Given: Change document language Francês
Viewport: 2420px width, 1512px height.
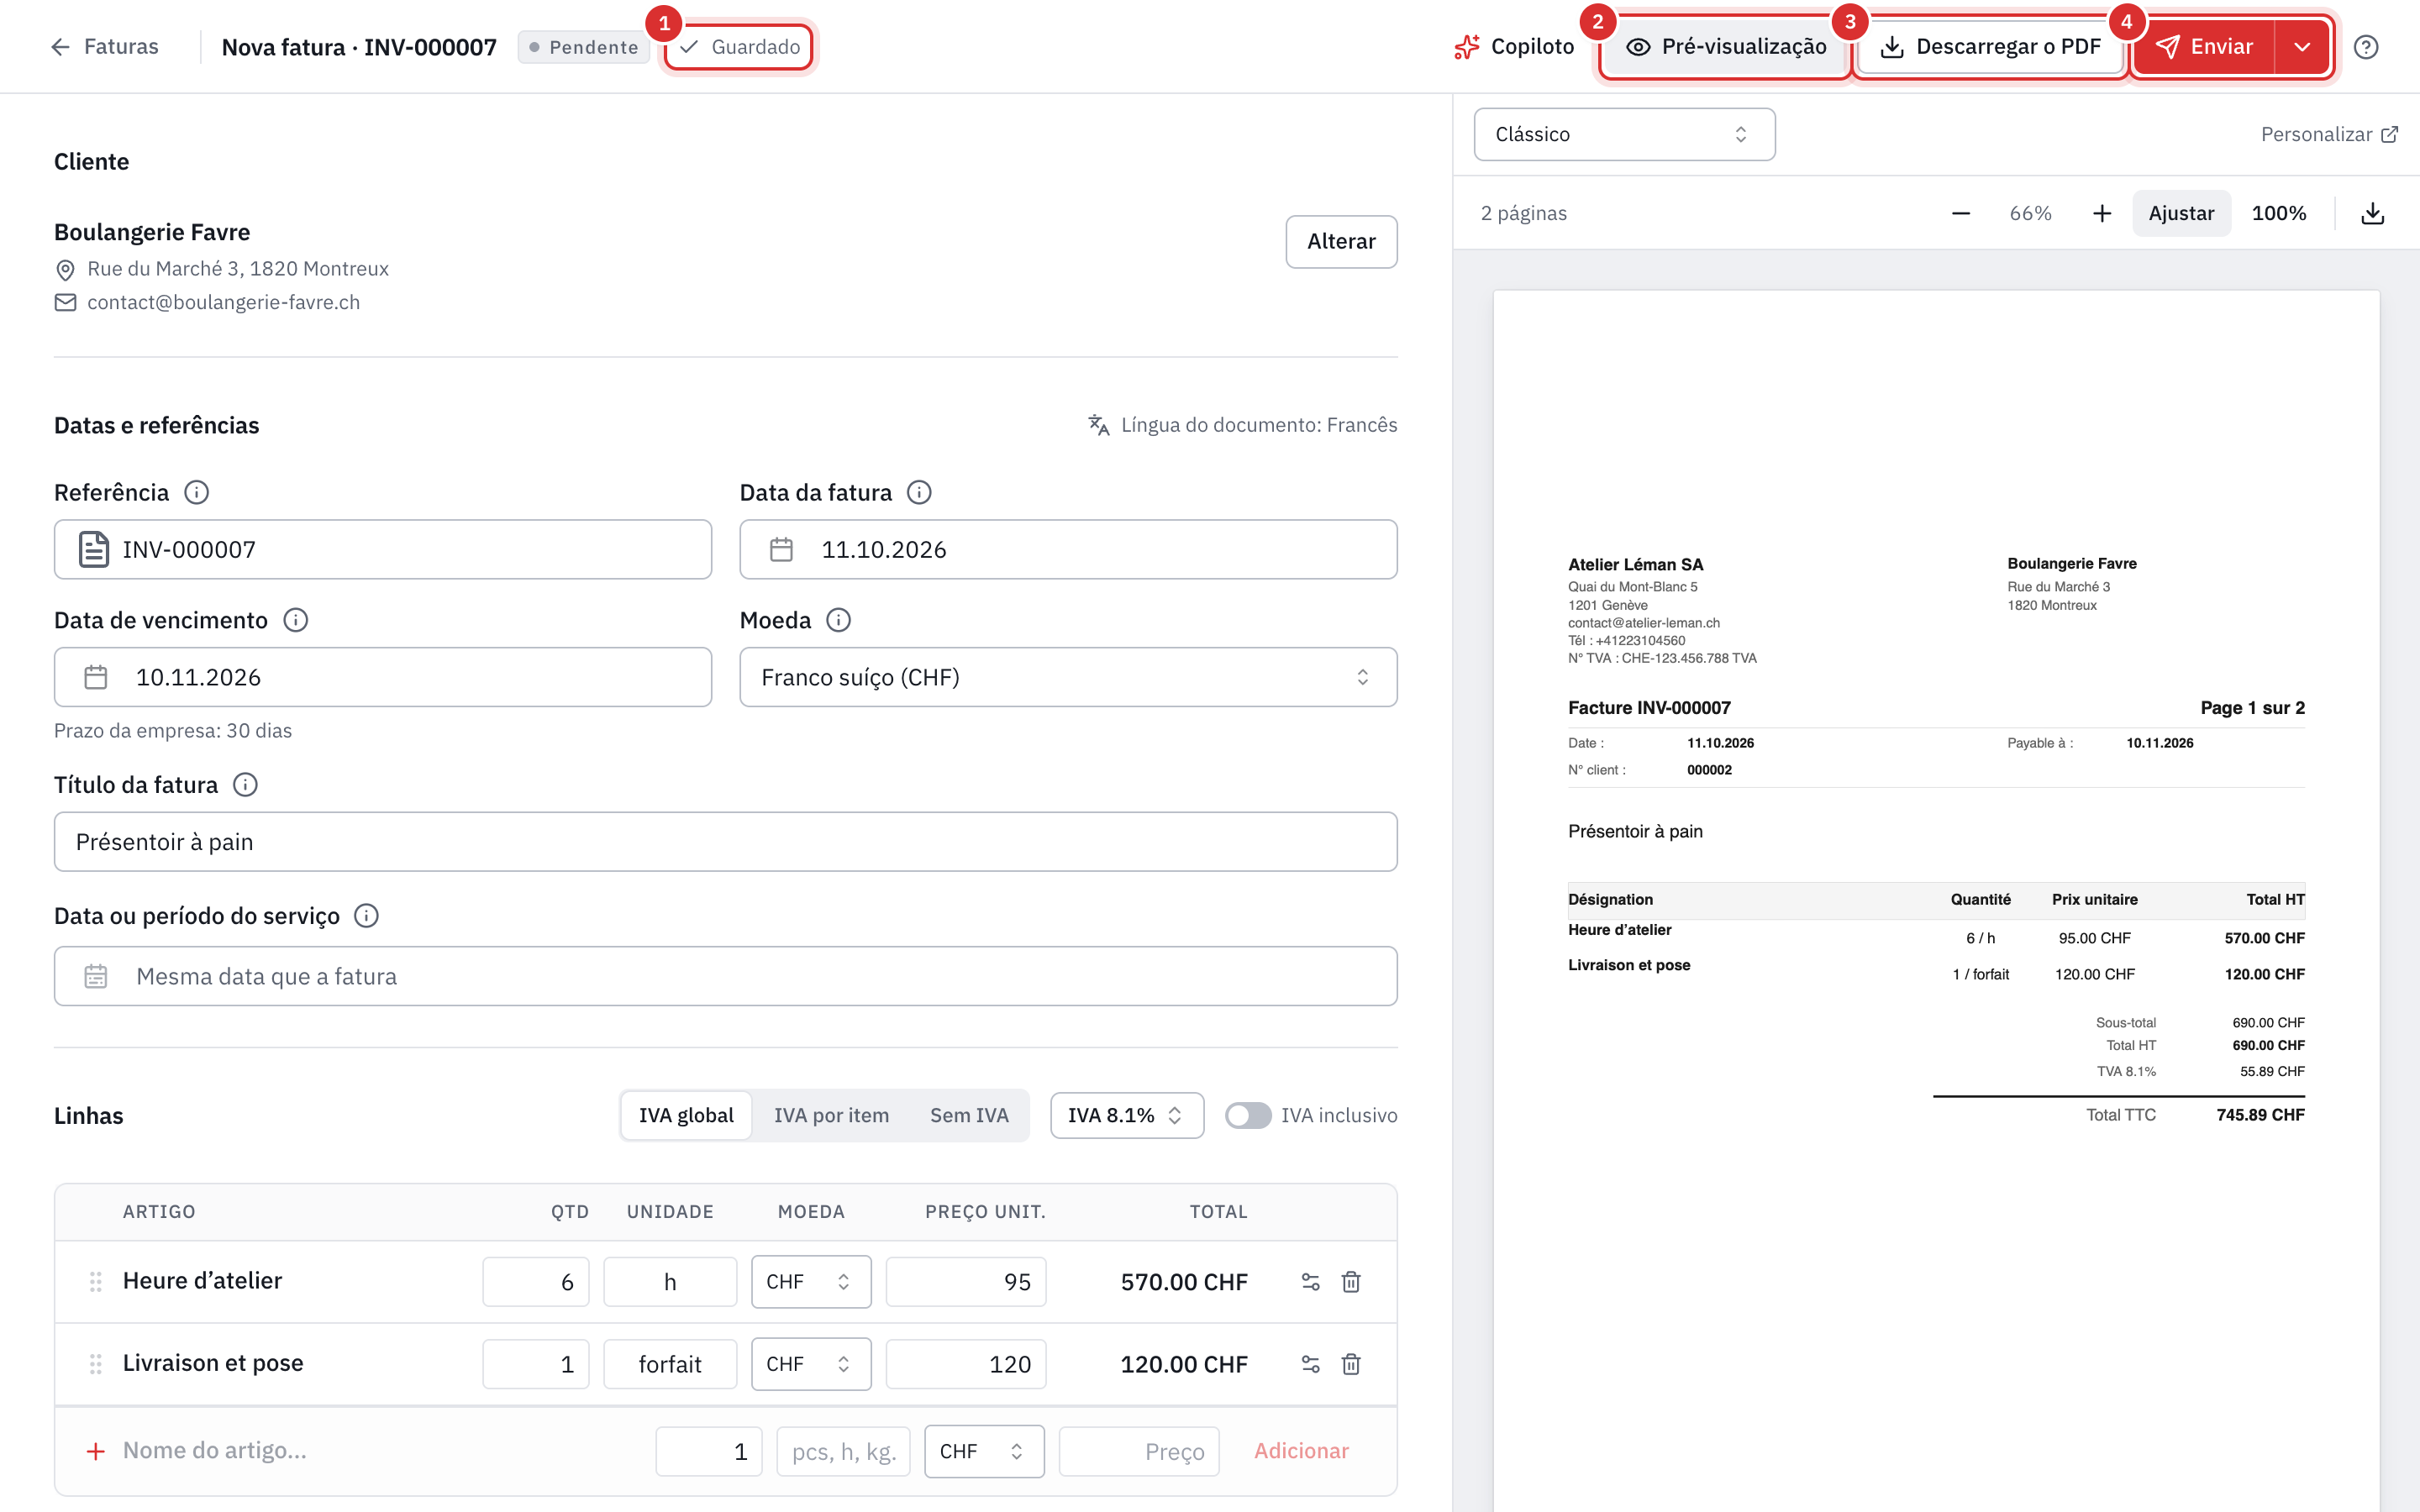Looking at the screenshot, I should (1242, 425).
